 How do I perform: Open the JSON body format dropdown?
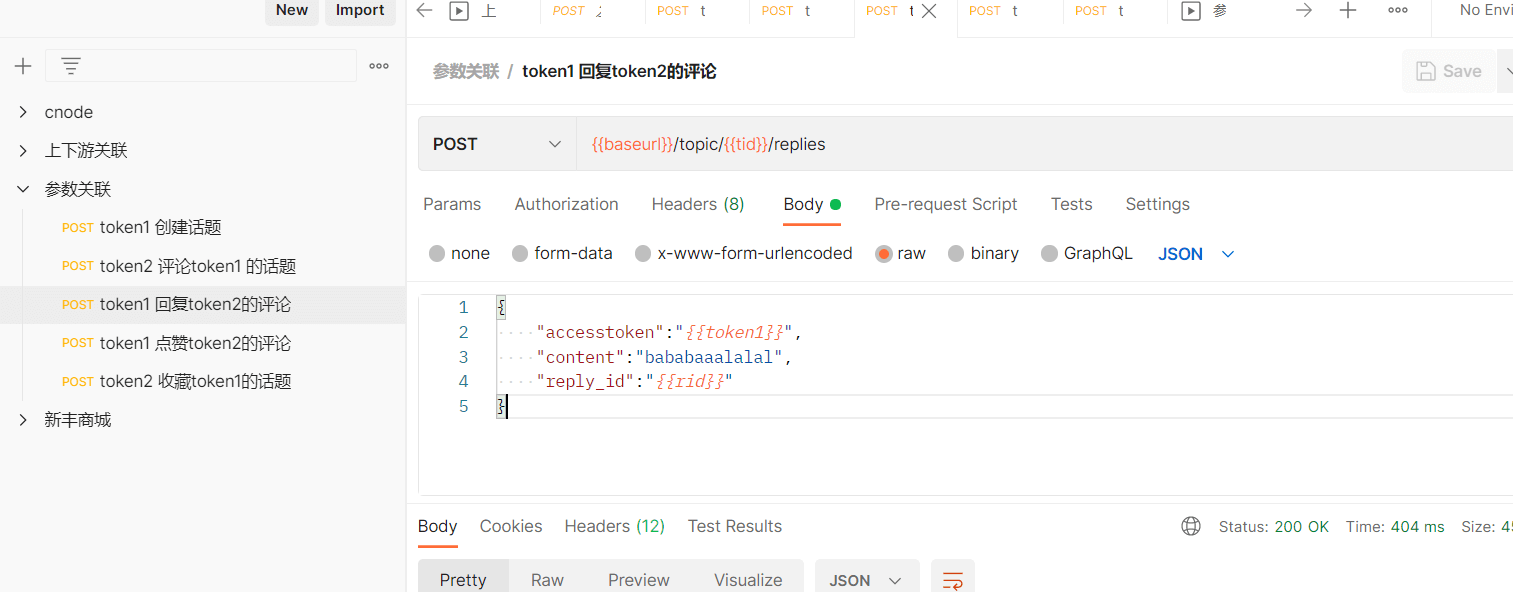pyautogui.click(x=1196, y=254)
